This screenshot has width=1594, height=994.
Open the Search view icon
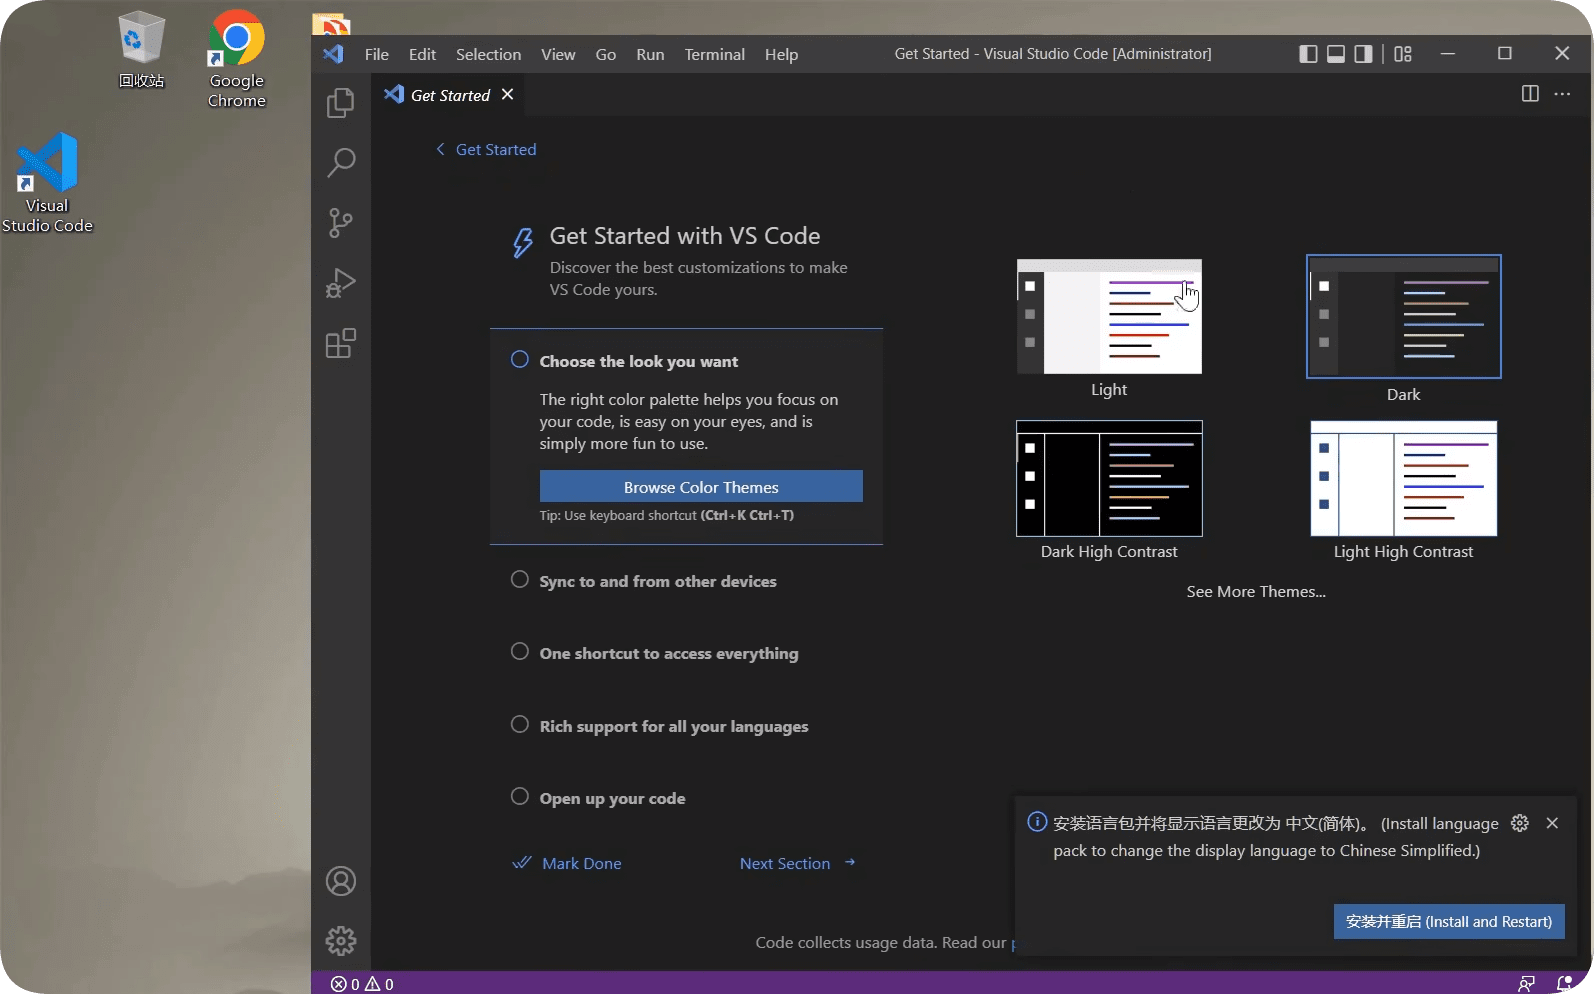pyautogui.click(x=341, y=163)
